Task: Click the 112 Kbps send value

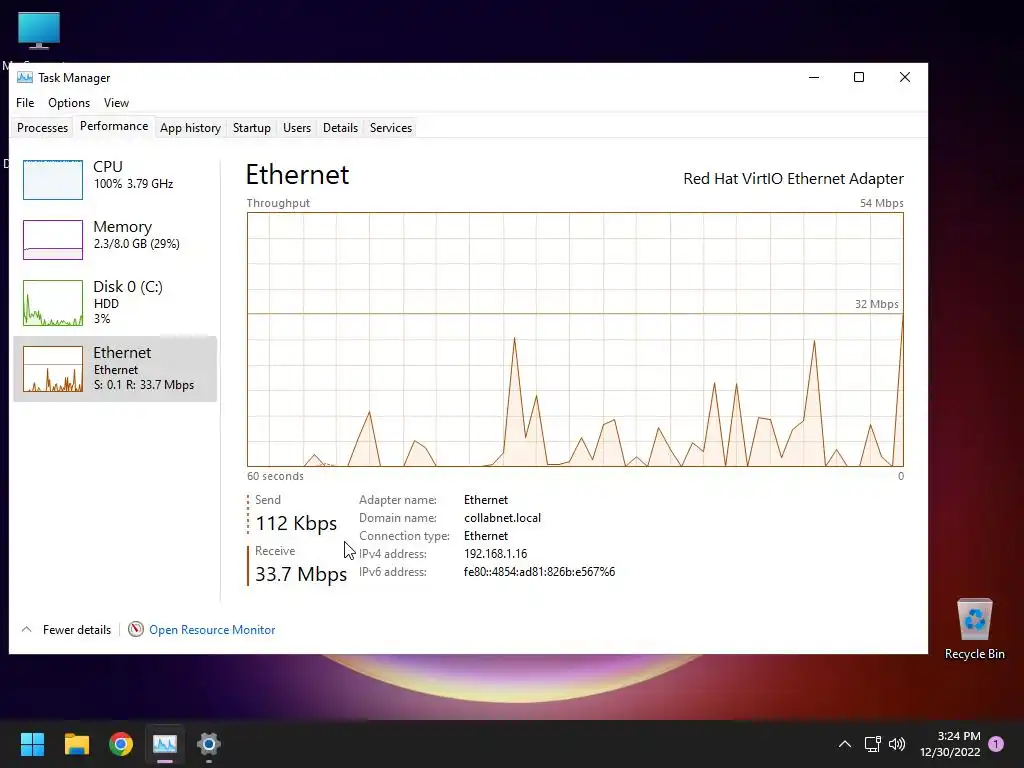Action: point(296,523)
